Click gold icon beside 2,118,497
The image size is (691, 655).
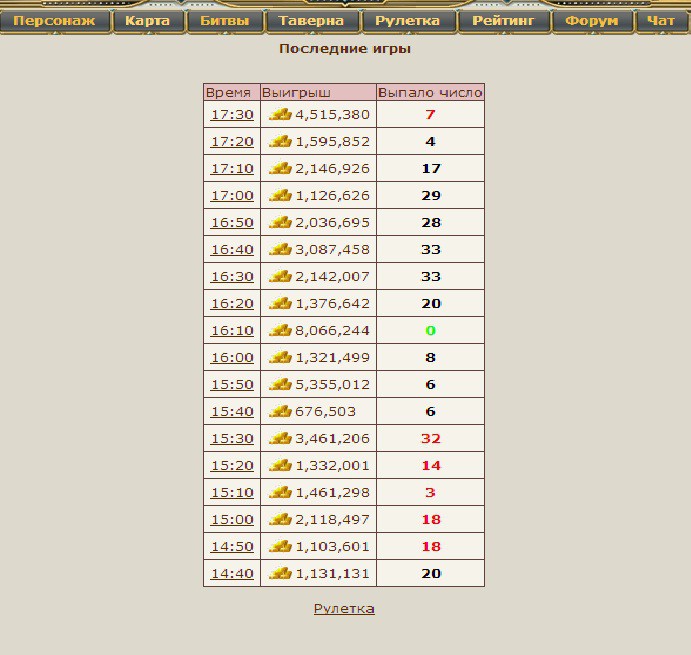pos(280,519)
